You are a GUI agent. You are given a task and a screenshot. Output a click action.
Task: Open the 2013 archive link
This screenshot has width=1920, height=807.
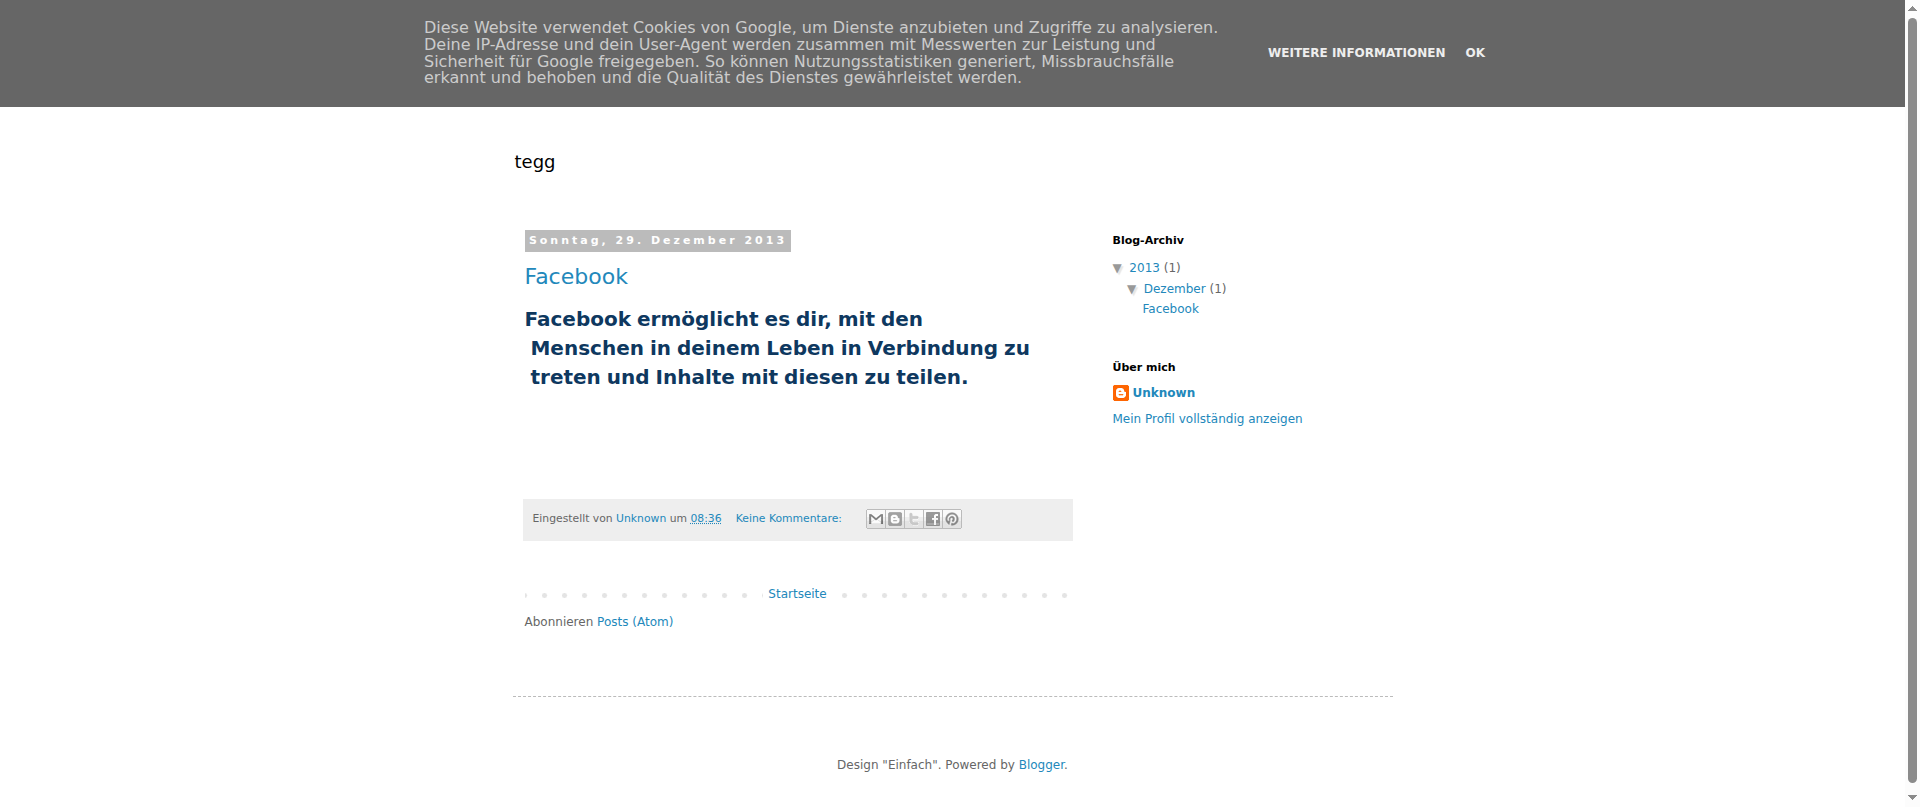1144,268
